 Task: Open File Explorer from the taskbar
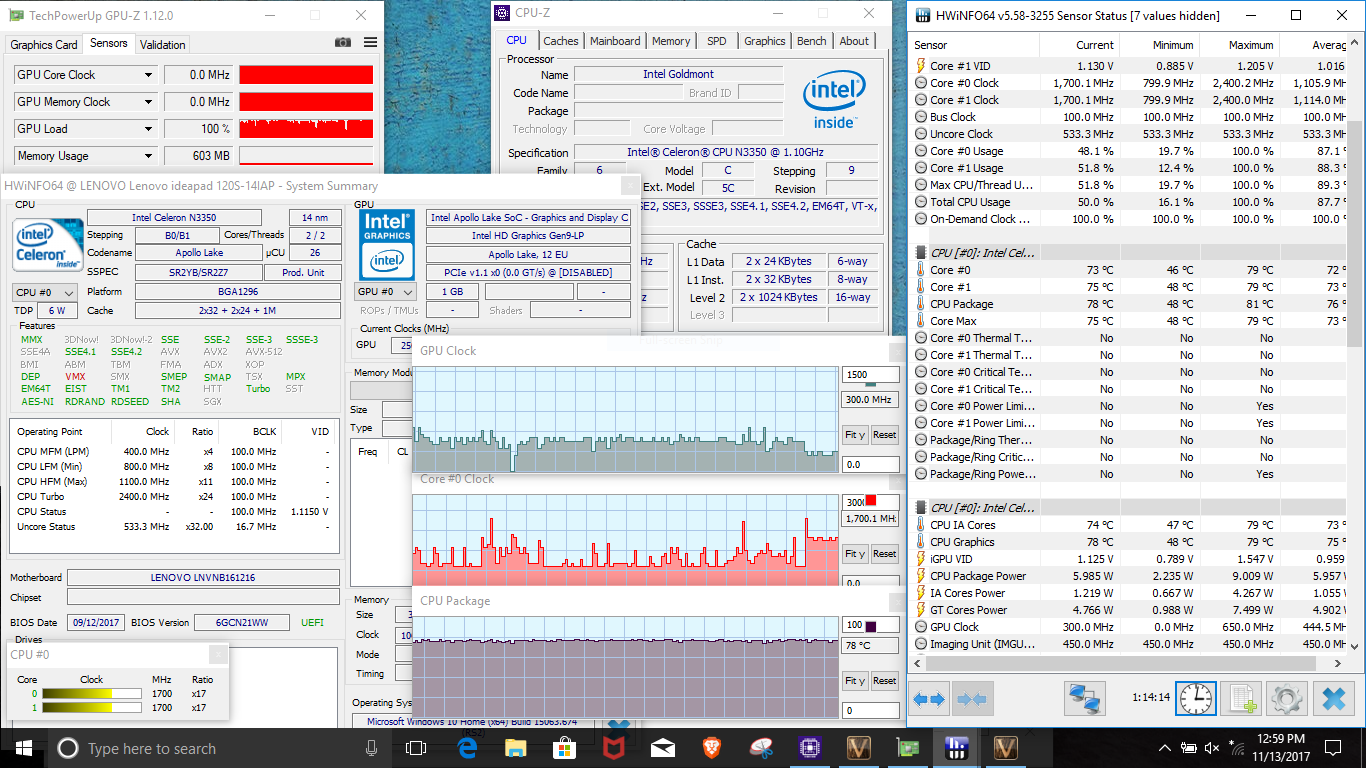click(x=515, y=748)
